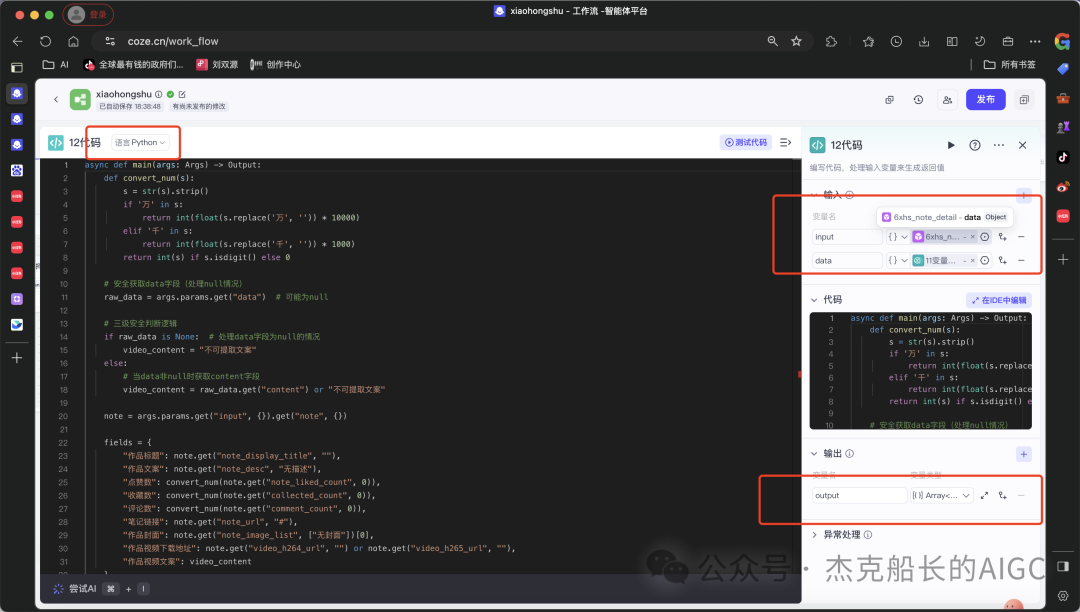1080x612 pixels.
Task: Edit the xiaohongshu workflow name pencil icon
Action: click(x=182, y=94)
